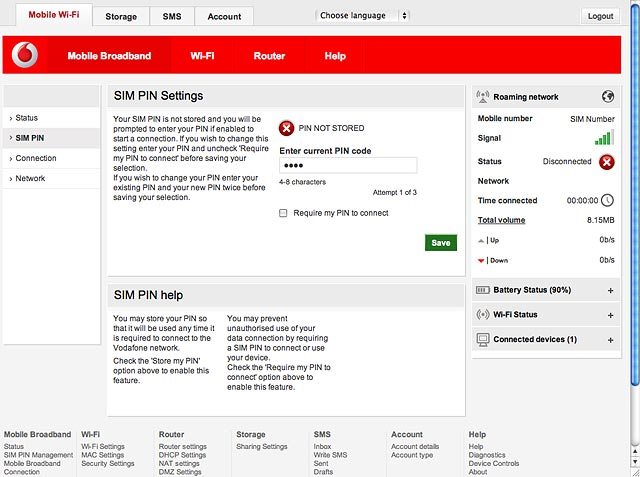Open NAT settings footer link
The image size is (640, 477).
179,464
